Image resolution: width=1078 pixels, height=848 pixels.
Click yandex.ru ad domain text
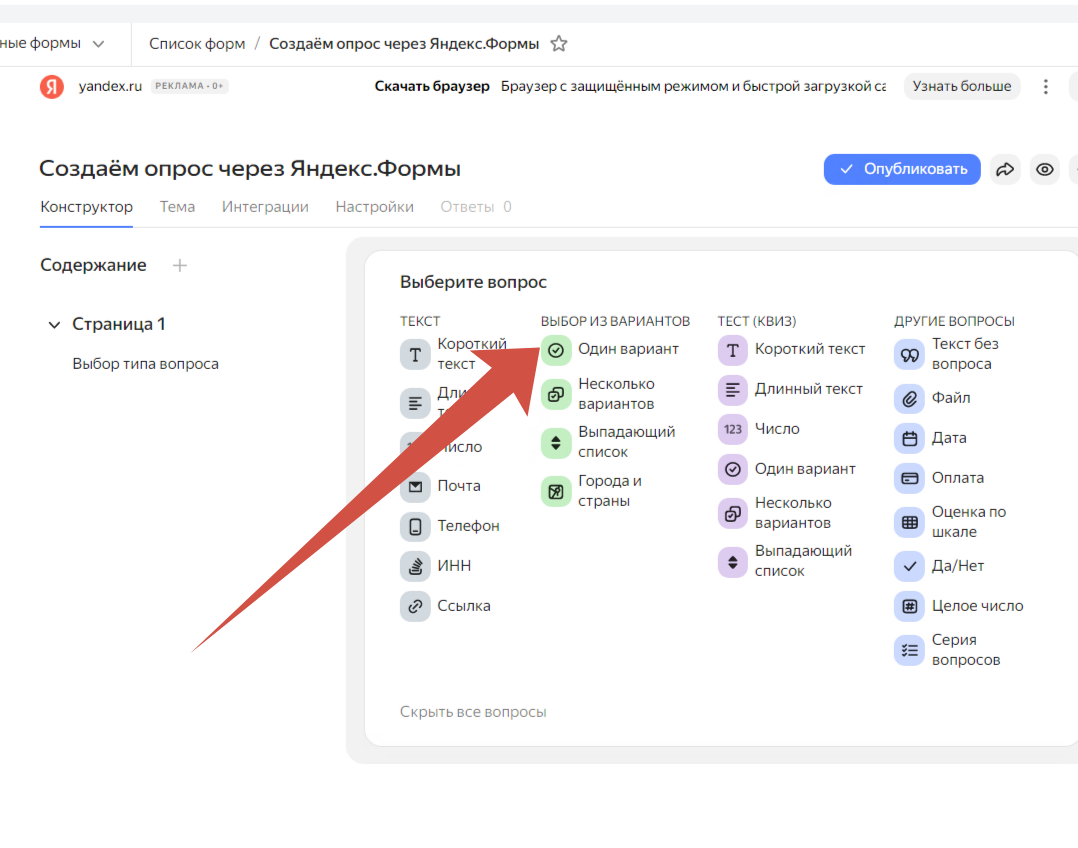point(110,87)
